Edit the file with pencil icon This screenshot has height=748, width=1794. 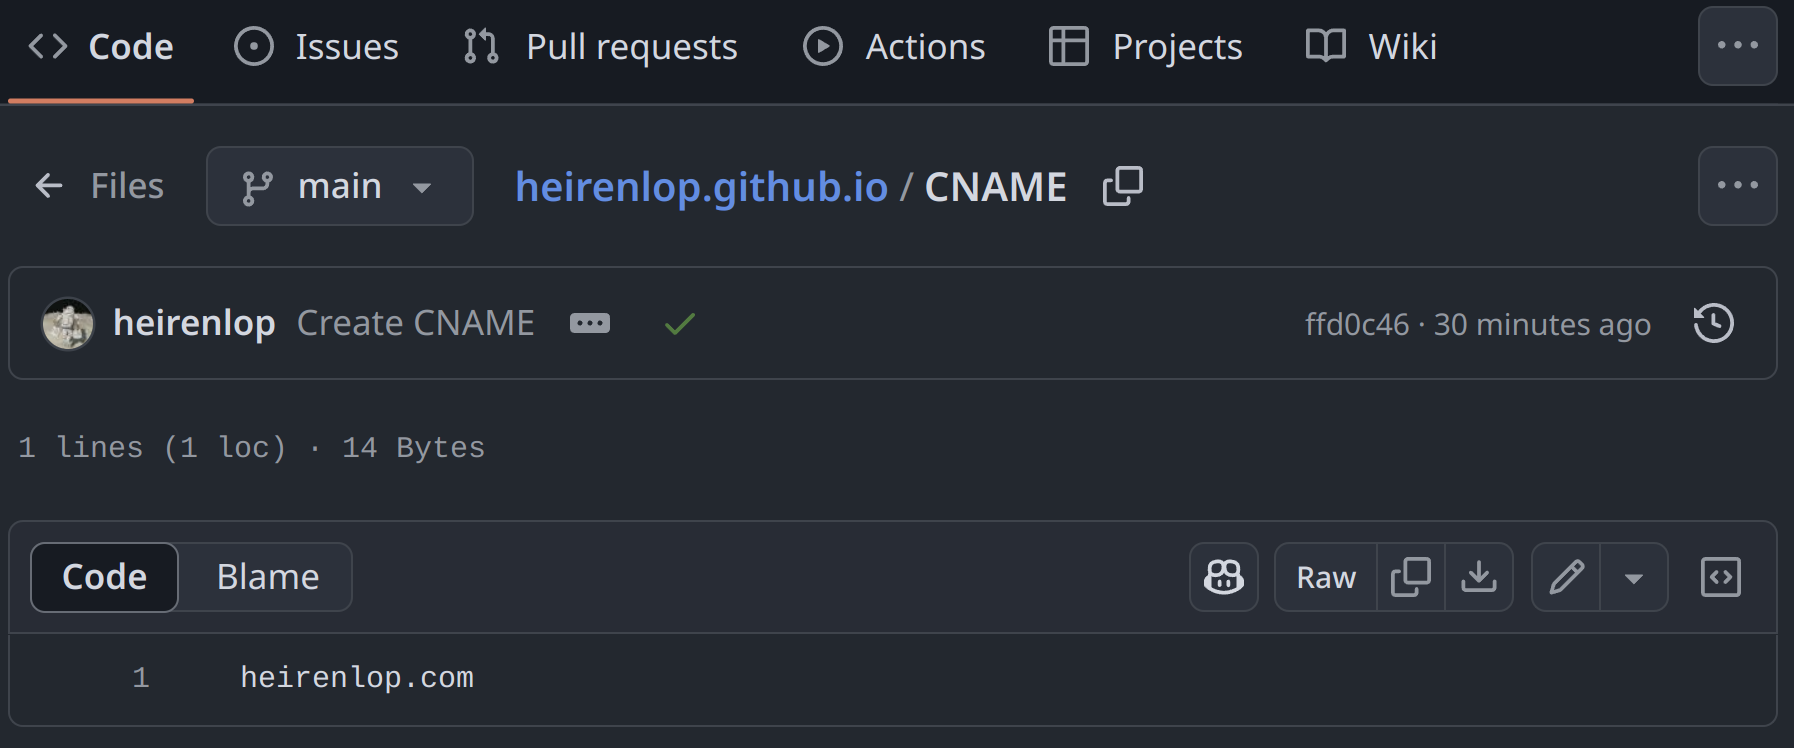1566,577
